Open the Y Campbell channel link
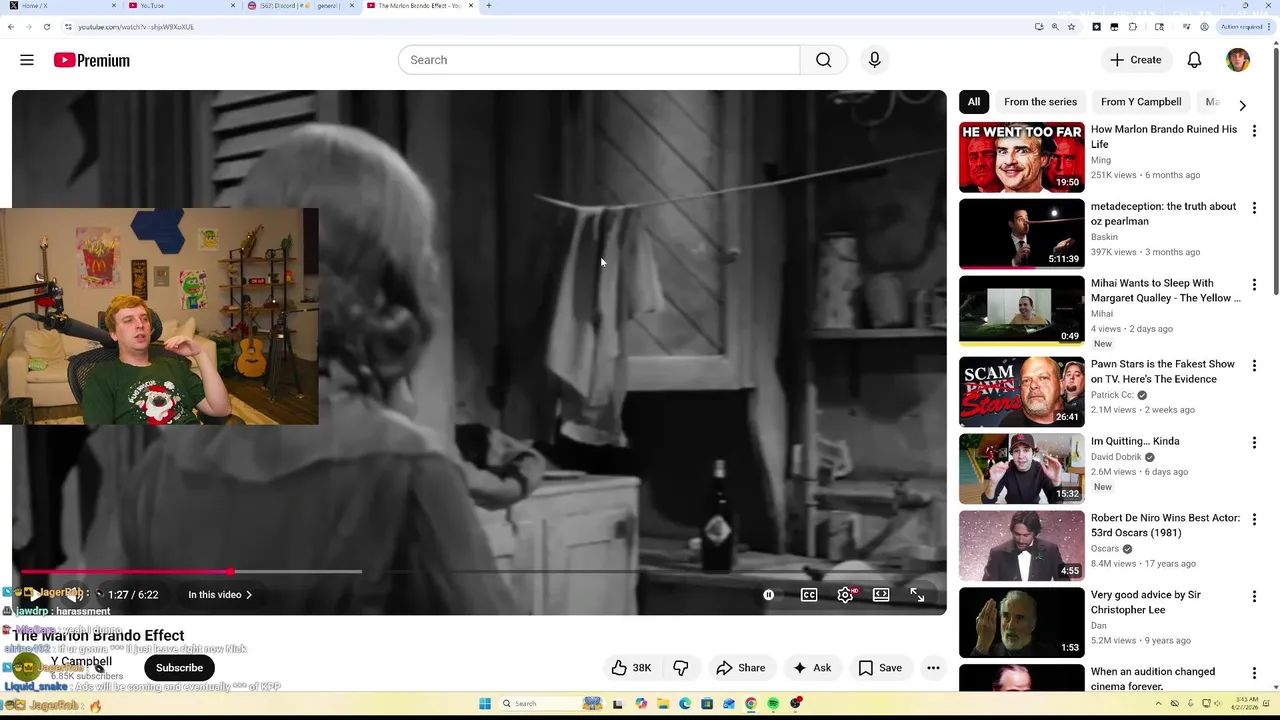Screen dimensions: 1280x720 [81, 661]
